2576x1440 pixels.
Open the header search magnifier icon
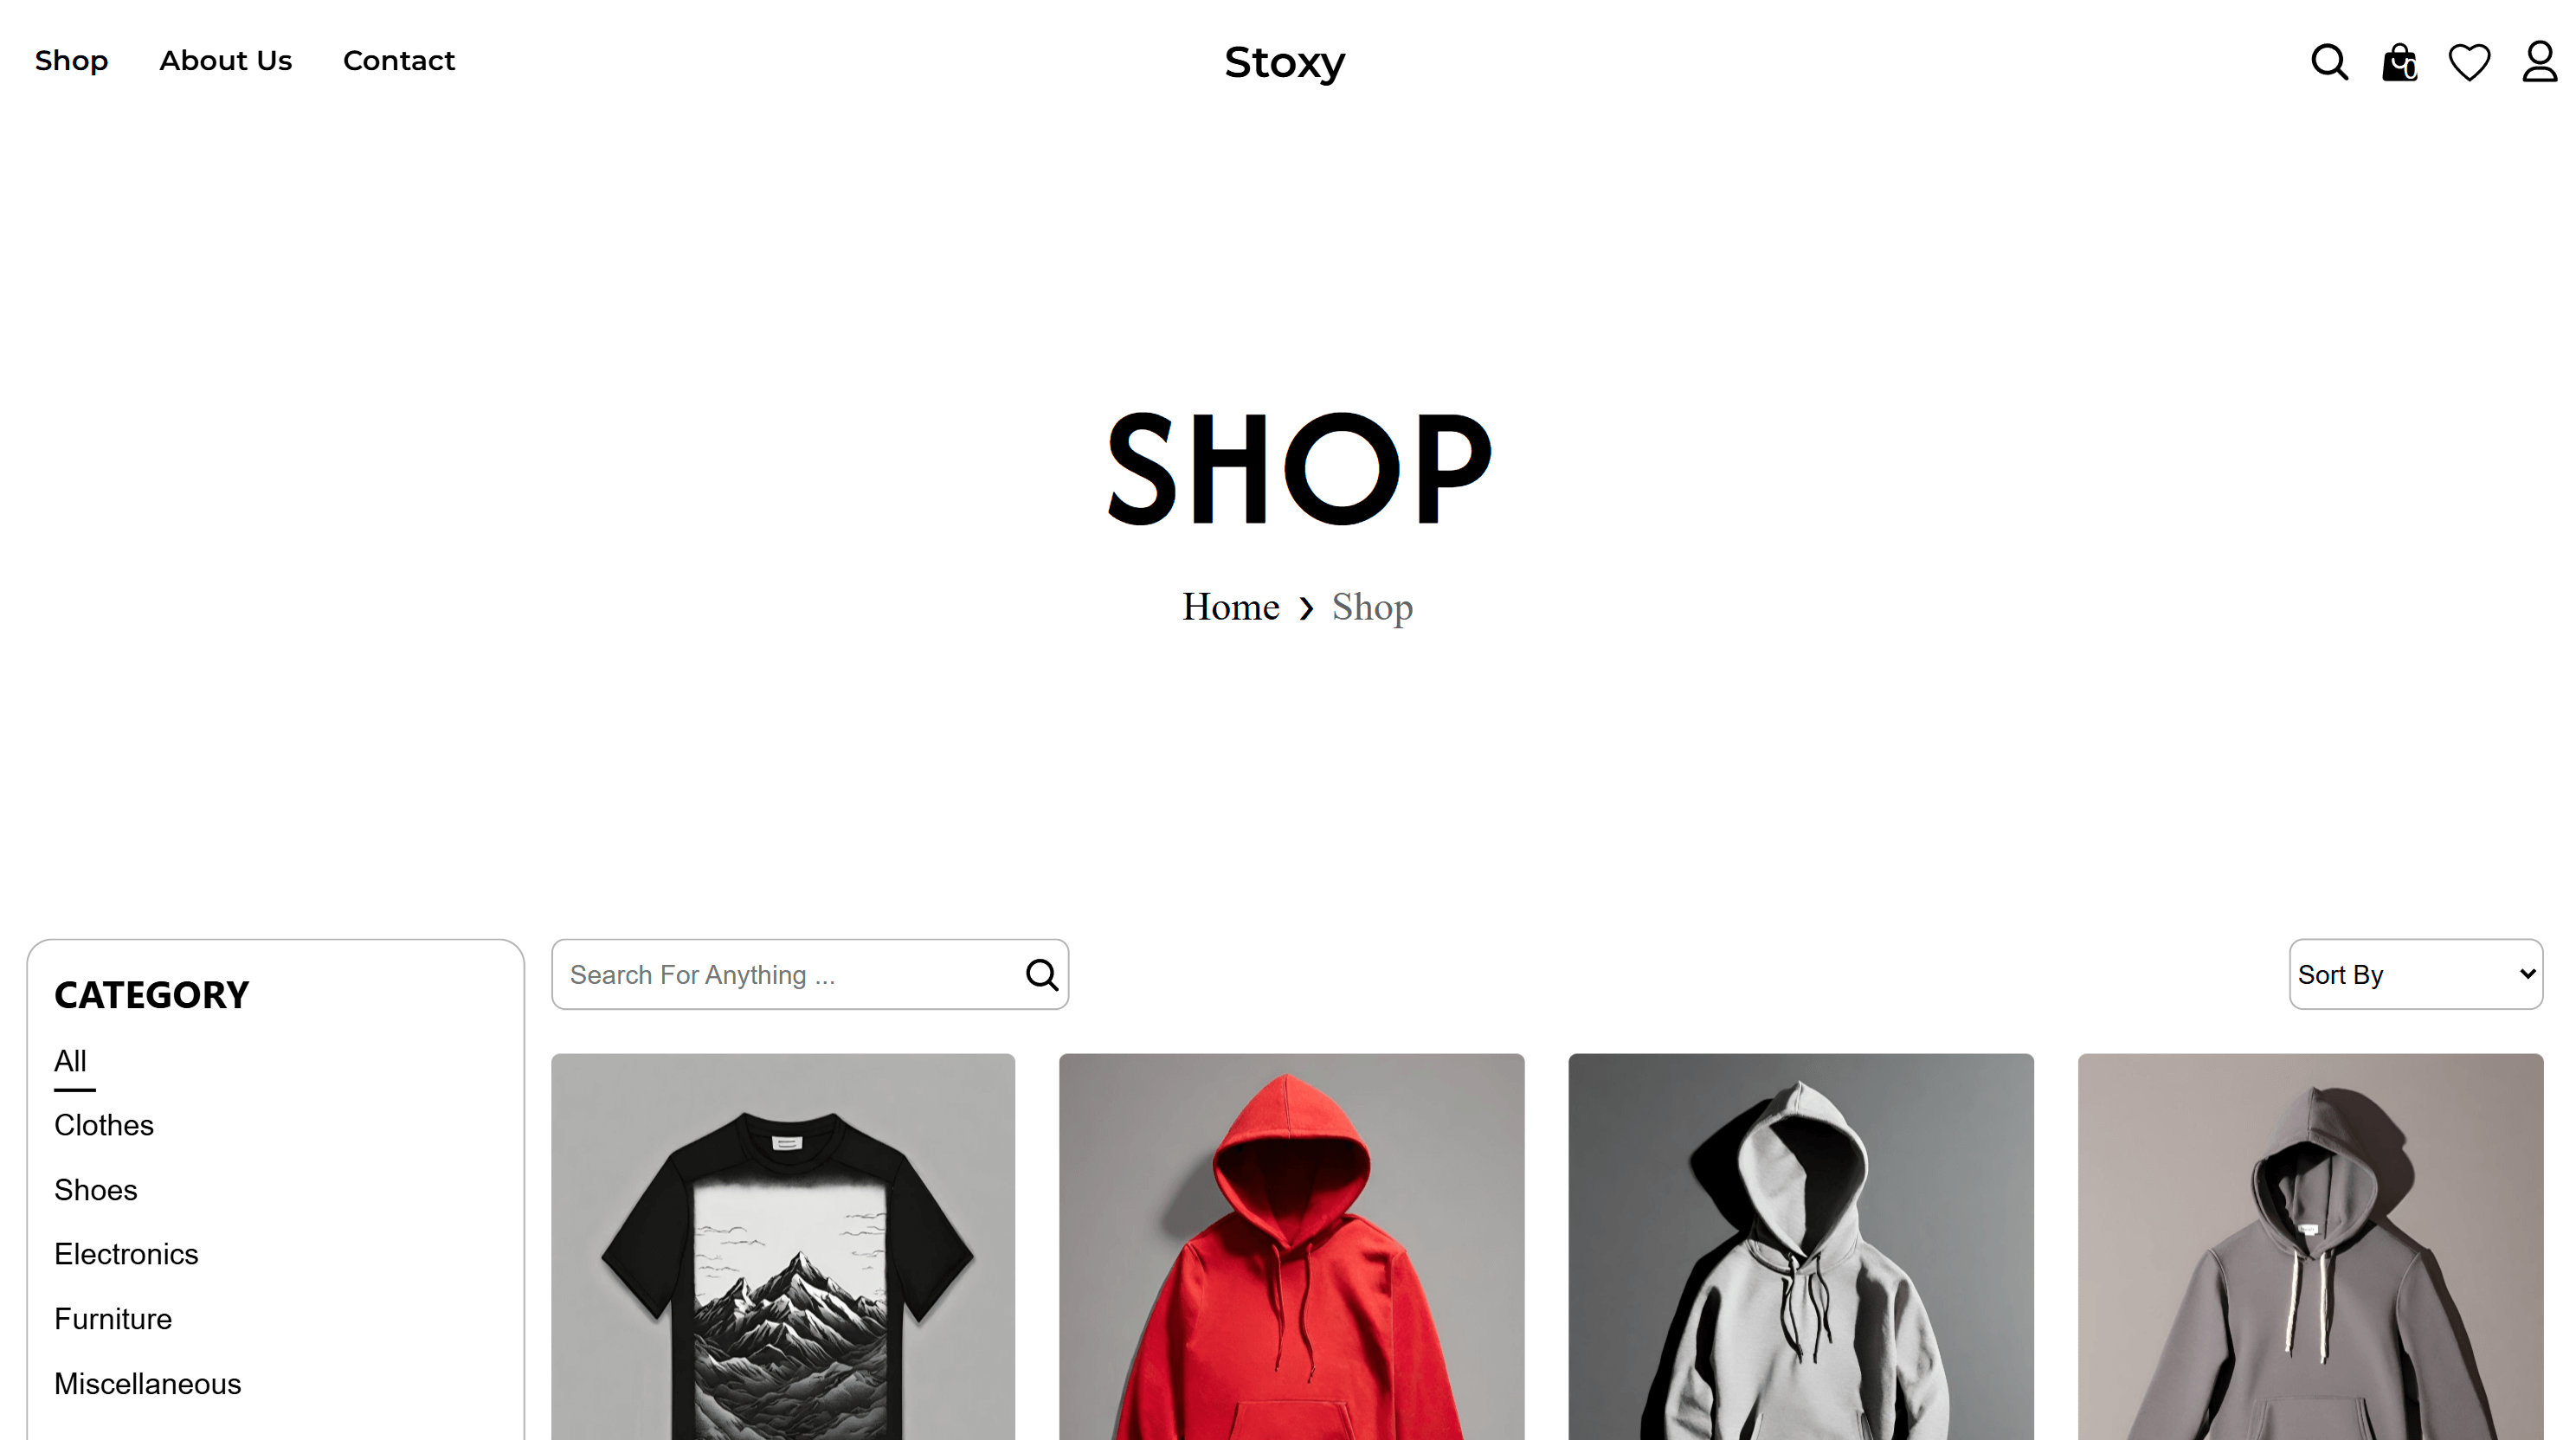pyautogui.click(x=2329, y=62)
